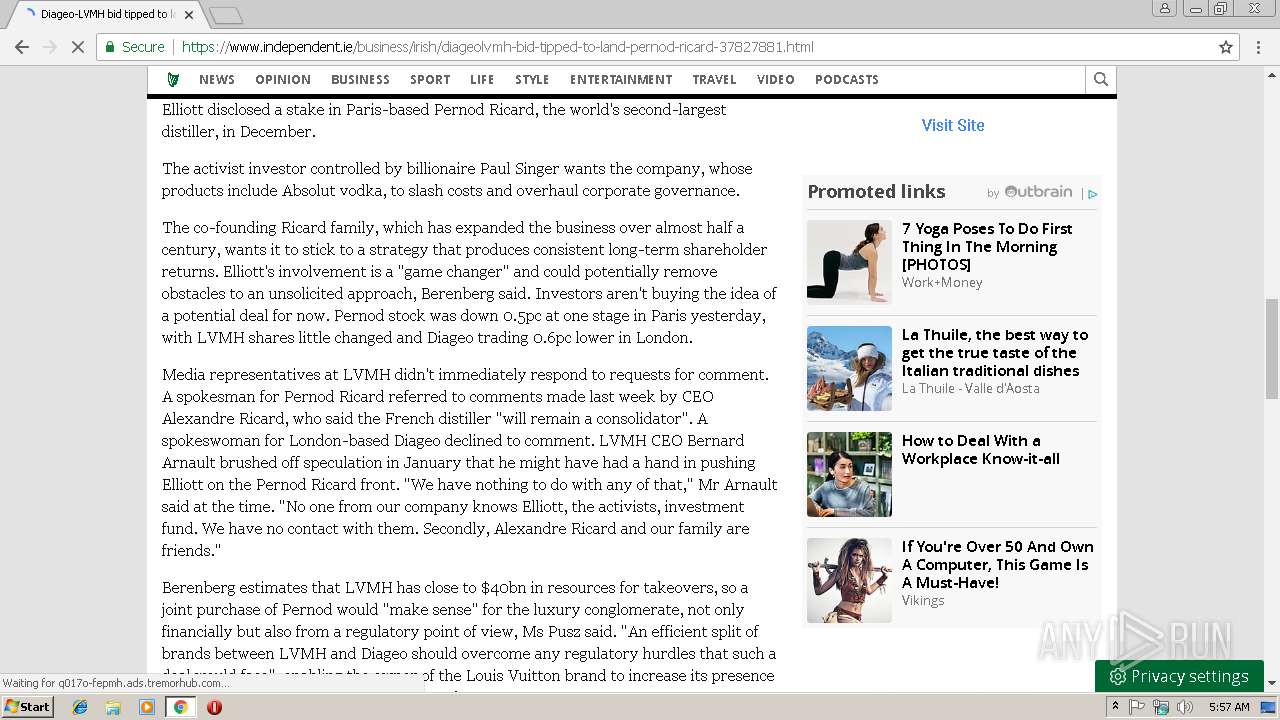This screenshot has width=1280, height=720.
Task: Click the Outbrain logo link
Action: [1038, 192]
